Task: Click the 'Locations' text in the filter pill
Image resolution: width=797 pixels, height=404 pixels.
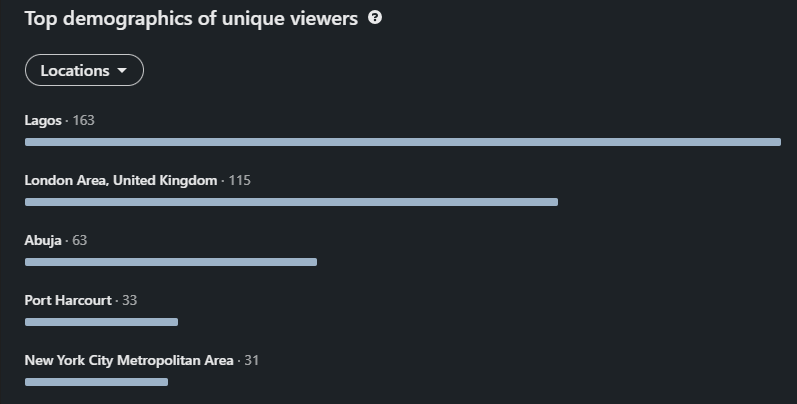Action: [75, 71]
